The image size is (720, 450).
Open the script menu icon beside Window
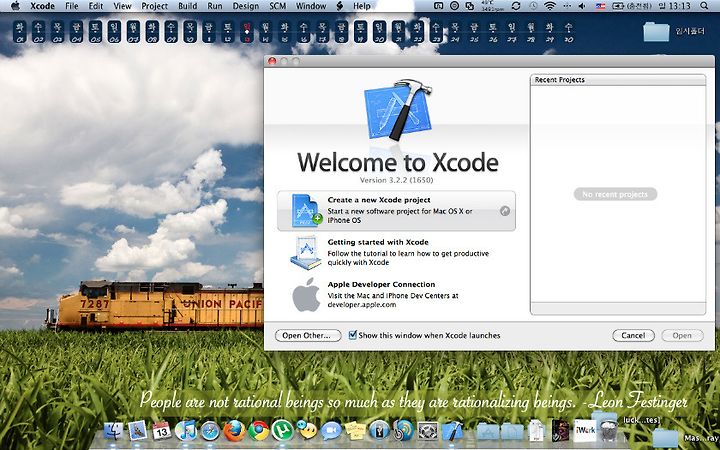(x=340, y=6)
